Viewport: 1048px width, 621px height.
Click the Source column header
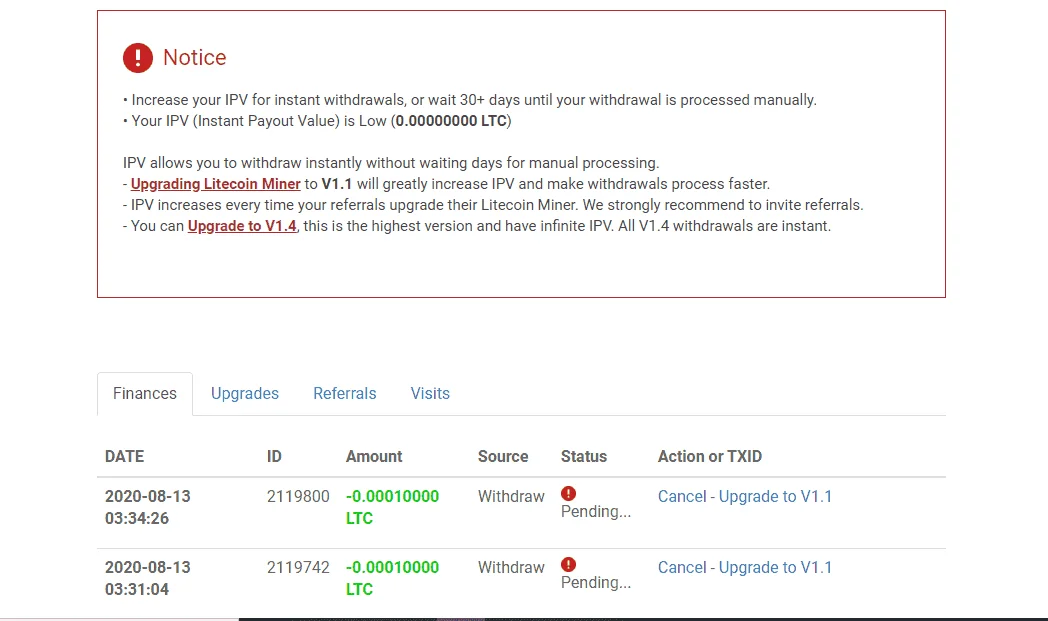point(503,457)
